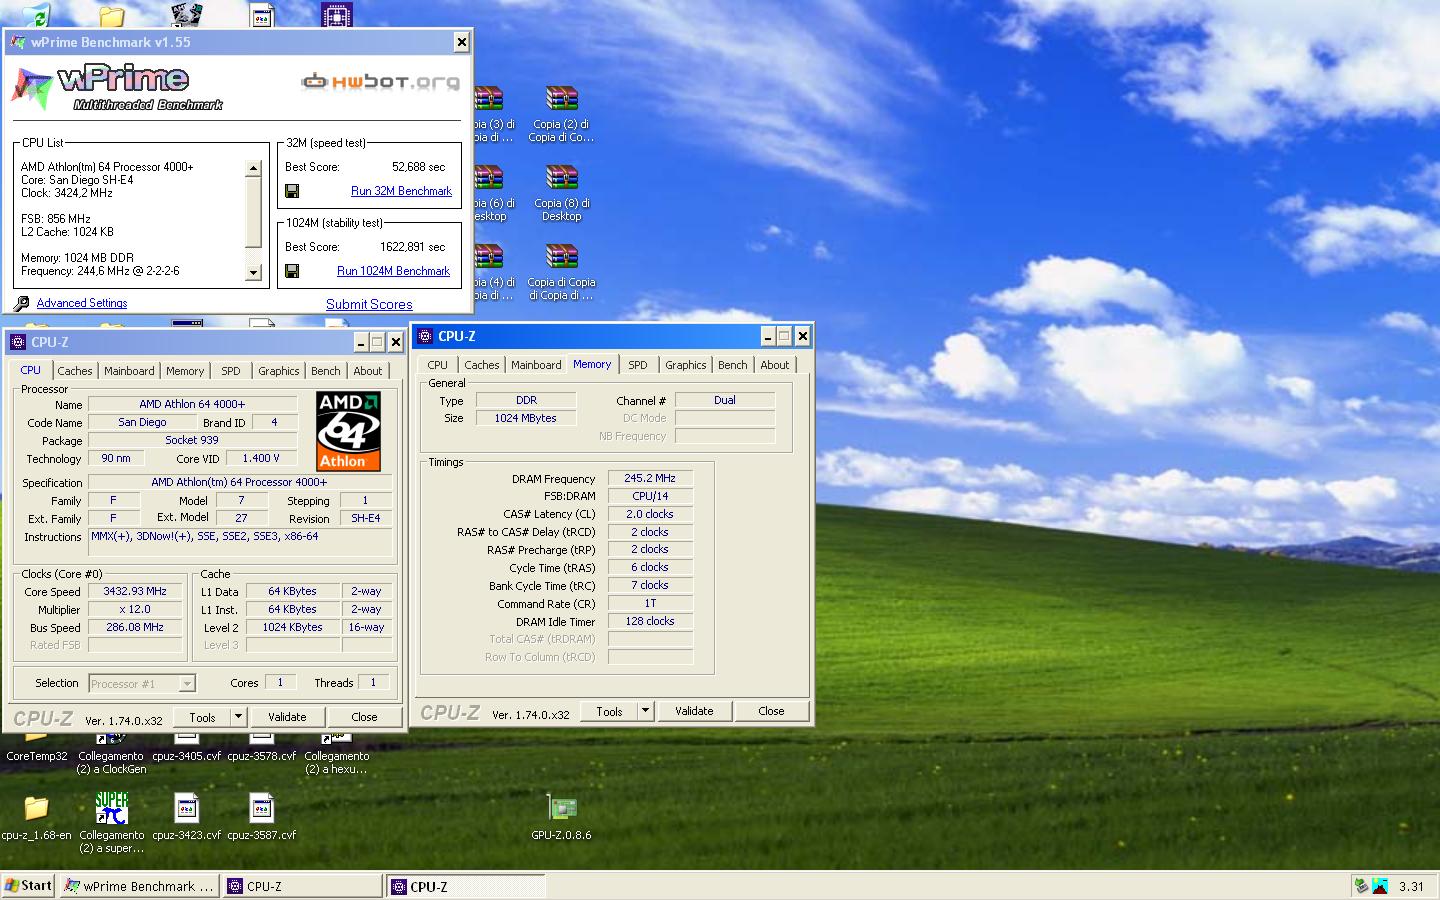The image size is (1440, 900).
Task: Open cpuz-3423.cvf desktop file
Action: coord(186,808)
